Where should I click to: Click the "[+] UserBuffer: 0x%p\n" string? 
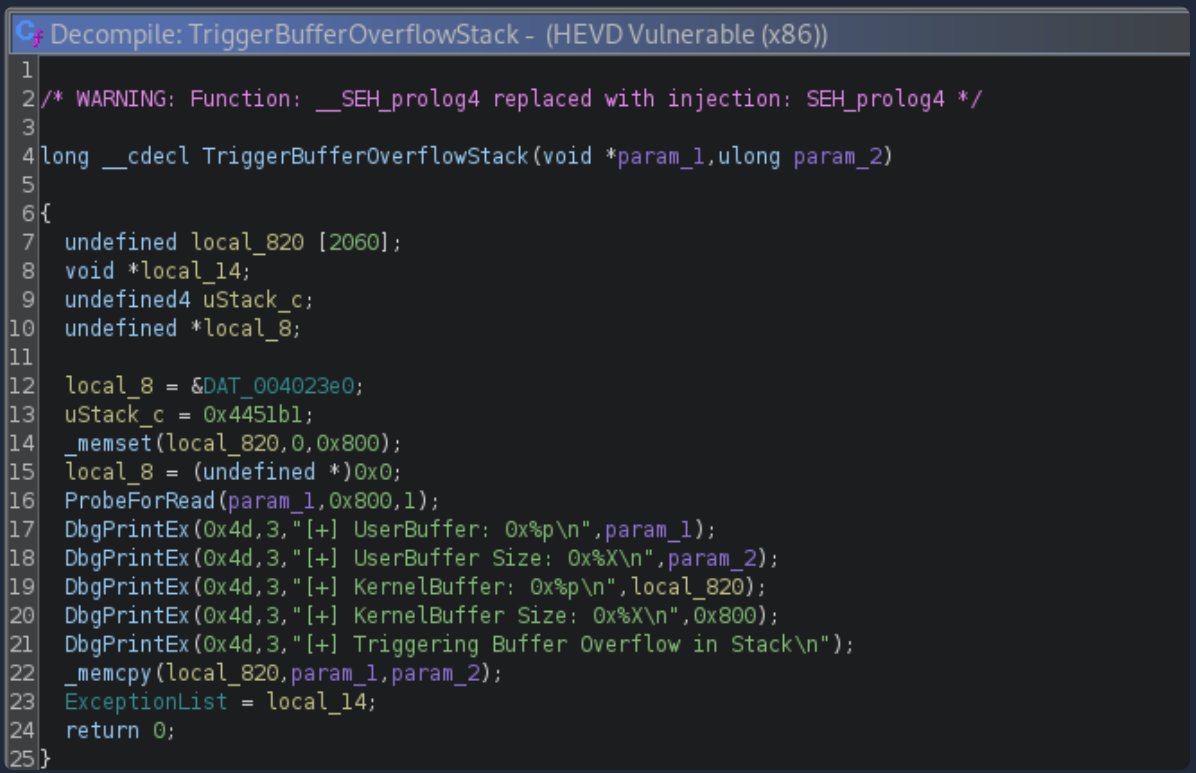point(442,530)
